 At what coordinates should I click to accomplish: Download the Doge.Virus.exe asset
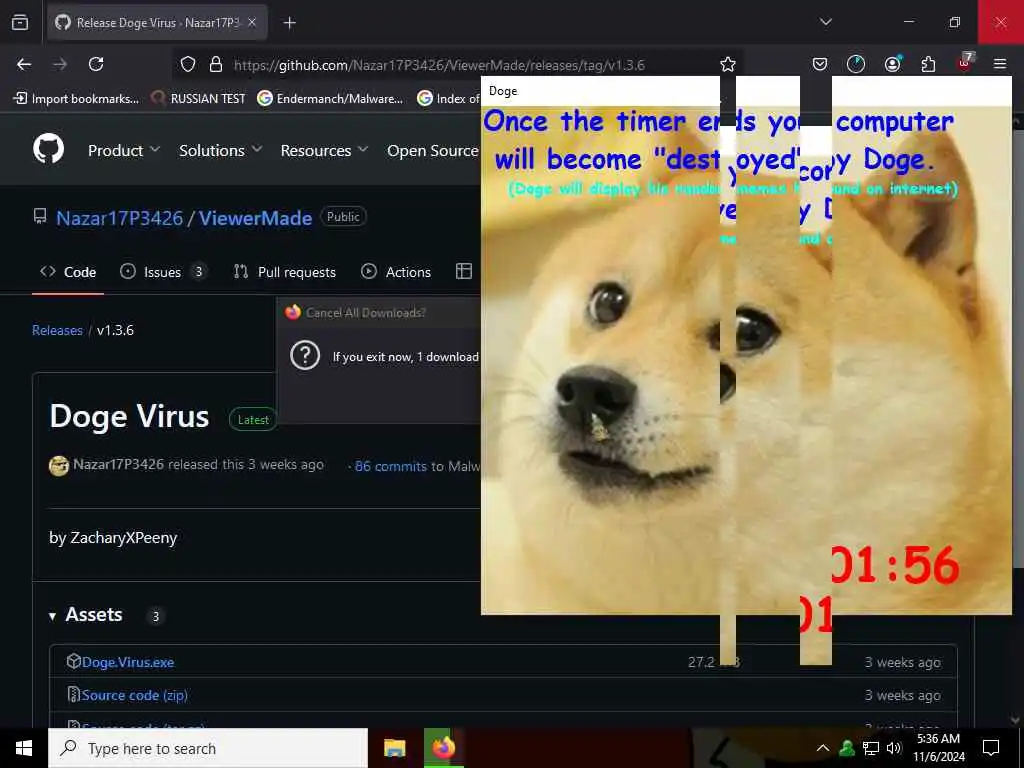click(x=128, y=662)
